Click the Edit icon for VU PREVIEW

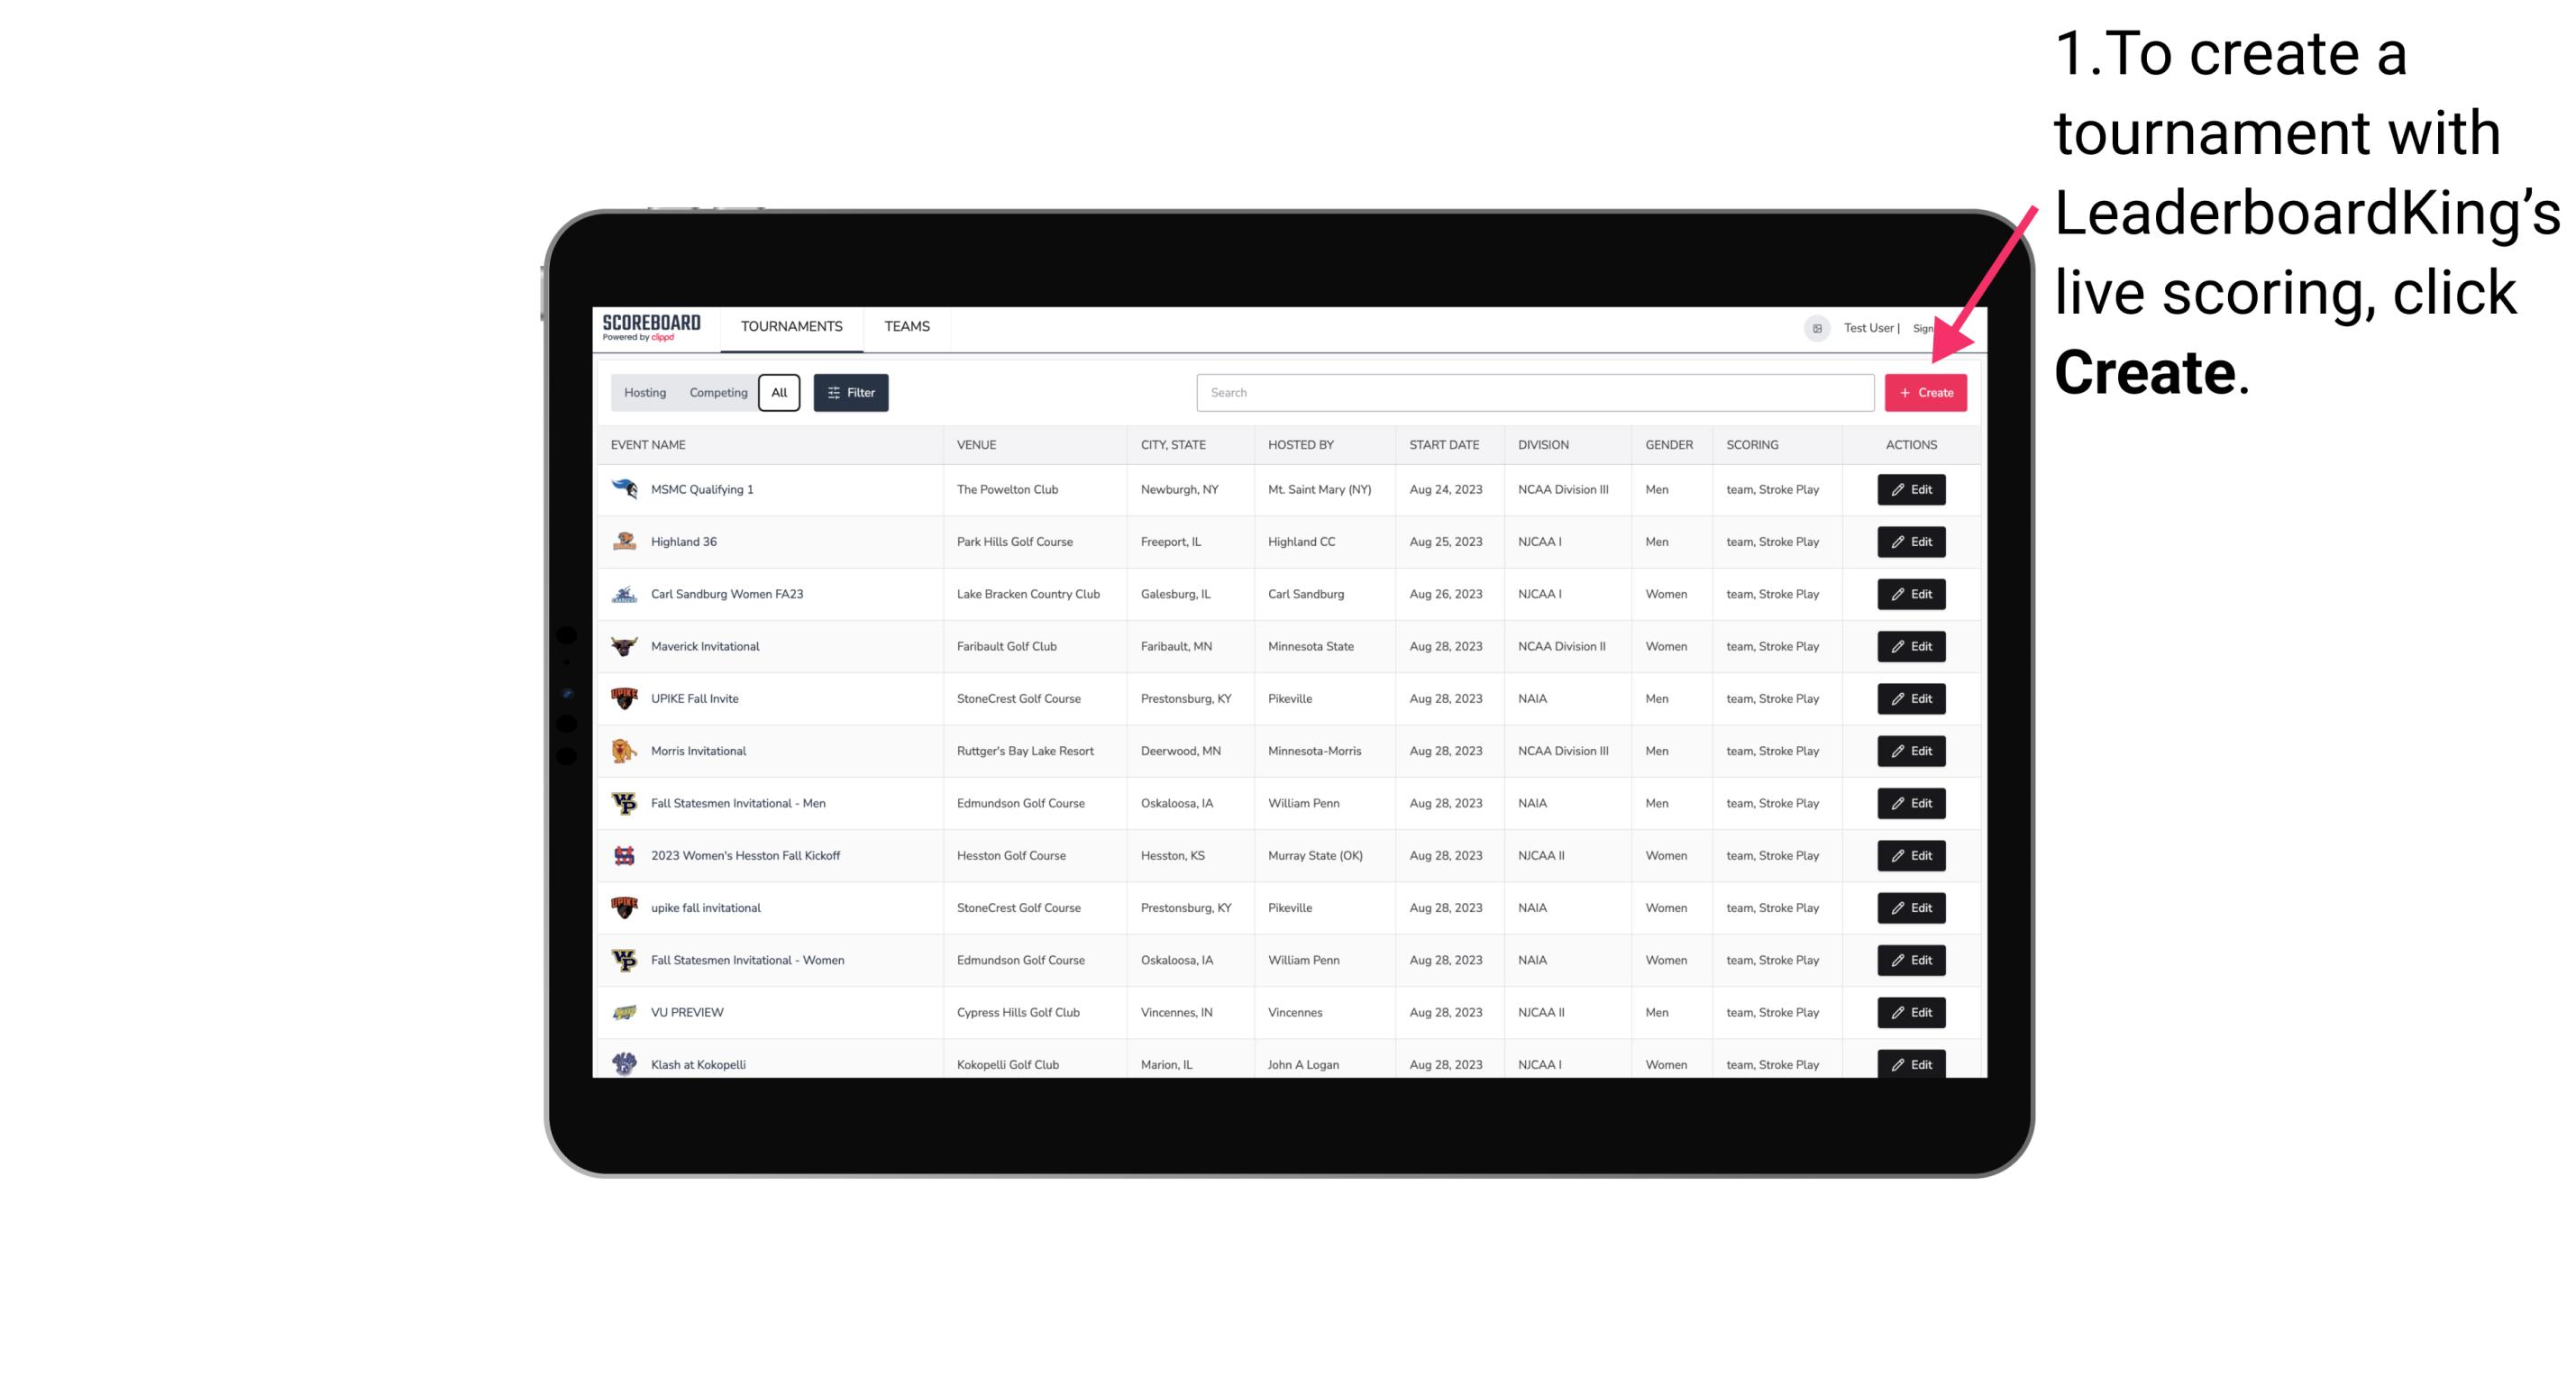coord(1910,1012)
